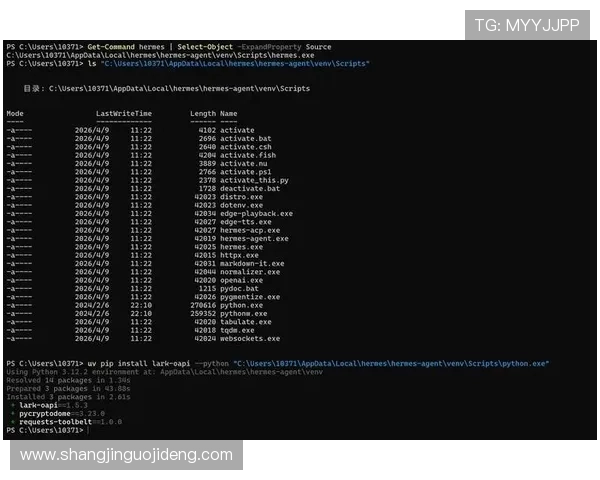Click the tabulate.exe entry
This screenshot has width=600, height=480.
[246, 322]
